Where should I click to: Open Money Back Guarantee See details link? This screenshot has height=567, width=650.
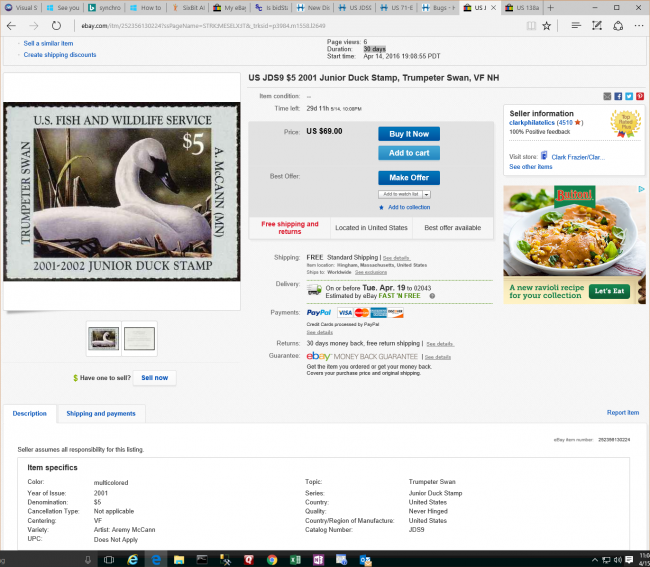438,357
